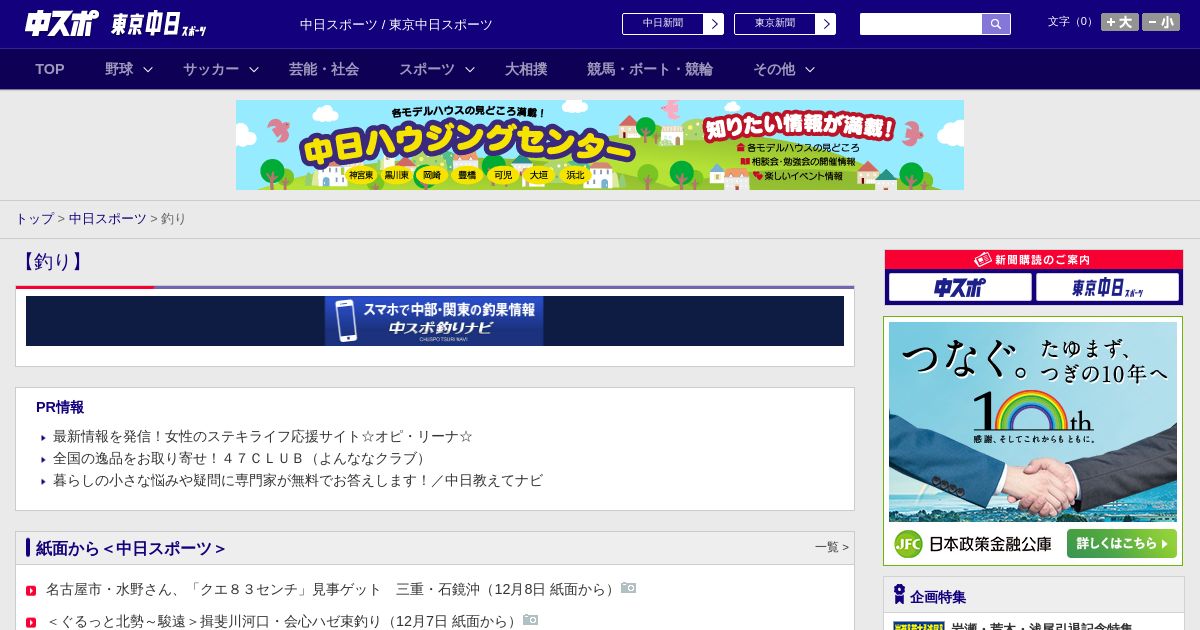Click 中日スポーツ breadcrumb link
Image resolution: width=1200 pixels, height=630 pixels.
tap(108, 218)
